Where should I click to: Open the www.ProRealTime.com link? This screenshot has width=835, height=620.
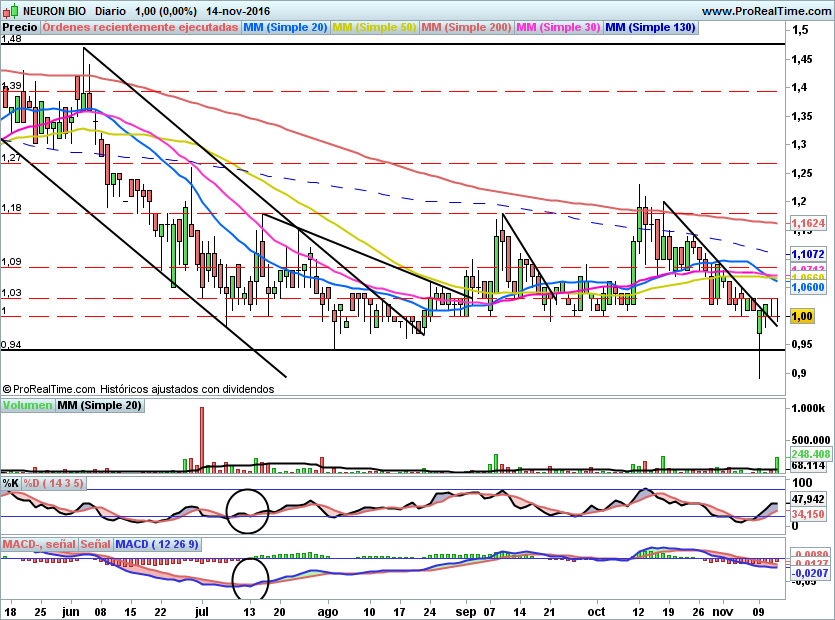[x=766, y=10]
